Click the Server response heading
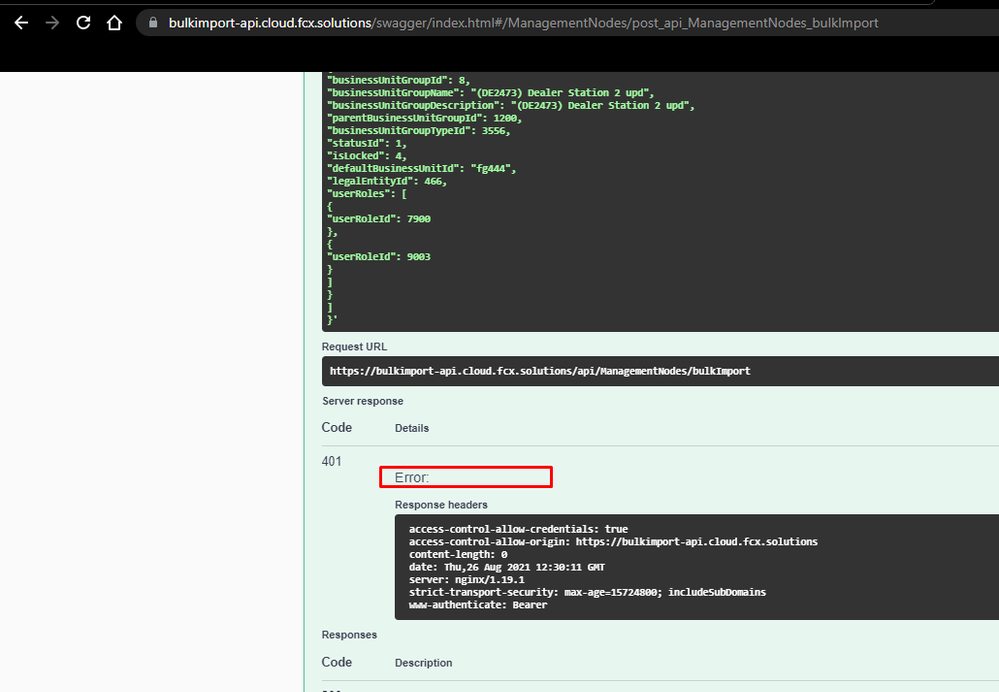The height and width of the screenshot is (692, 999). point(362,401)
